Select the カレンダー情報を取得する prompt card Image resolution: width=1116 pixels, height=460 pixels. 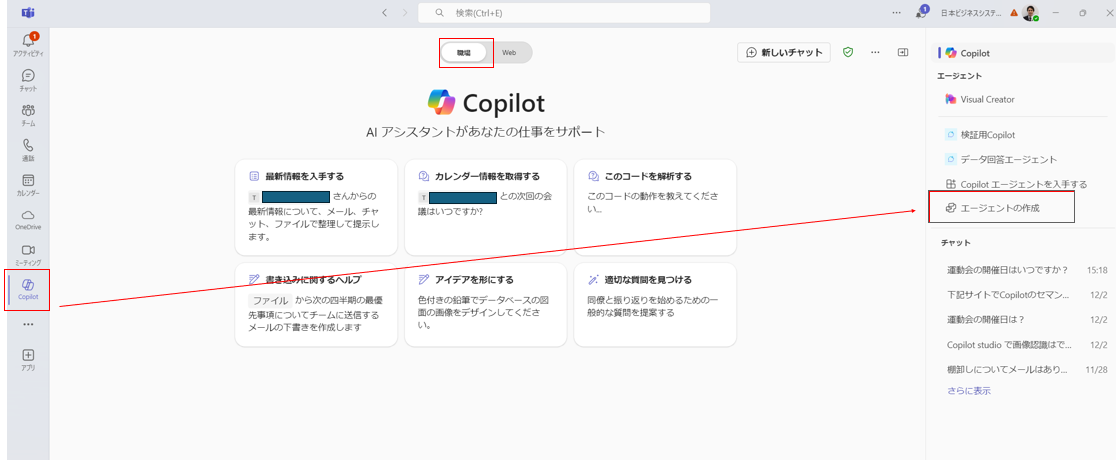click(485, 207)
